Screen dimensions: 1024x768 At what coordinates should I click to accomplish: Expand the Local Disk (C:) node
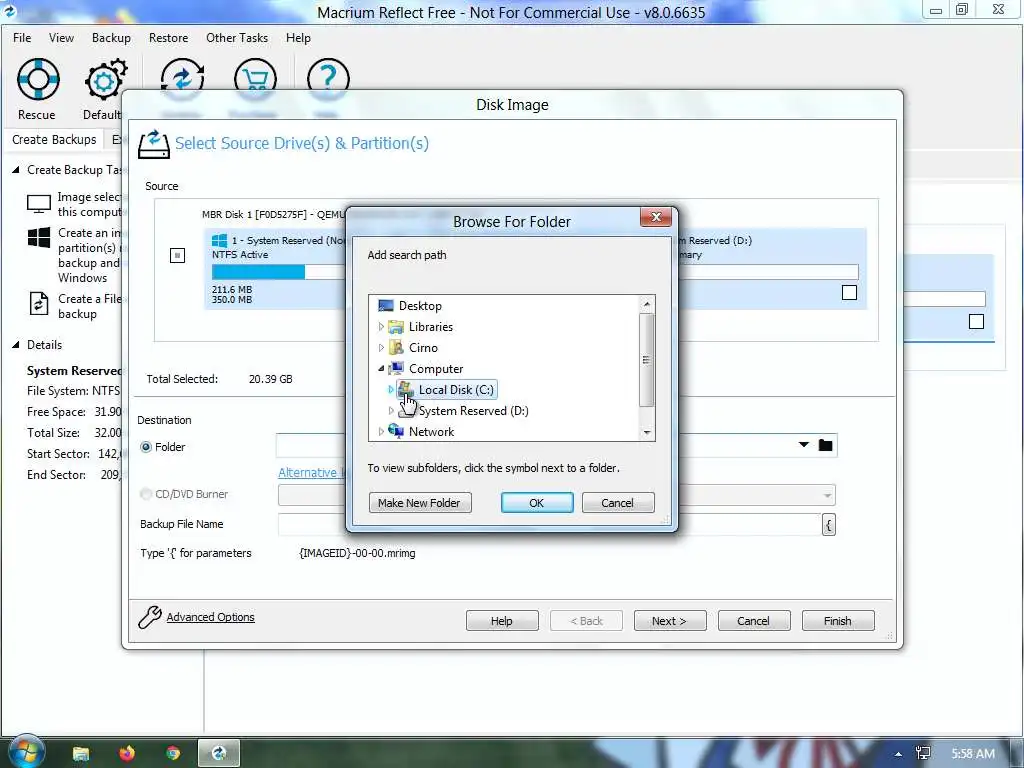(391, 389)
